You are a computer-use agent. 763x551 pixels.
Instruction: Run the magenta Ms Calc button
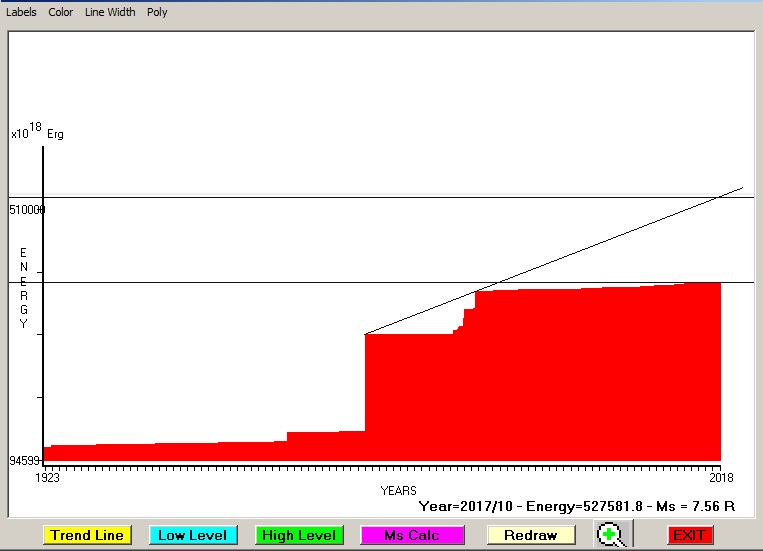(411, 535)
